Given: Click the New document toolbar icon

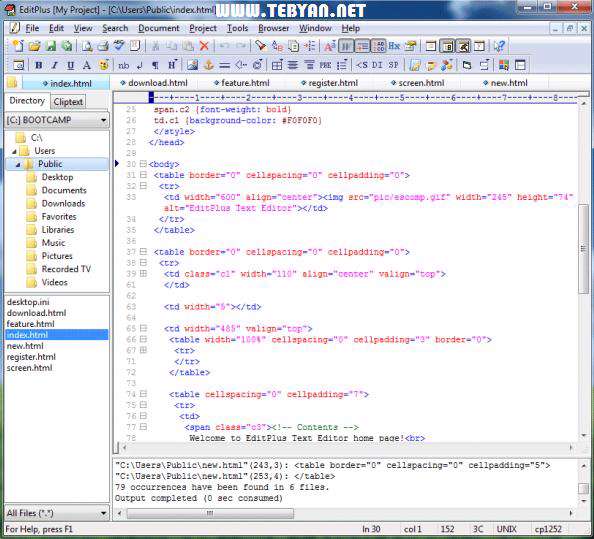Looking at the screenshot, I should (18, 46).
